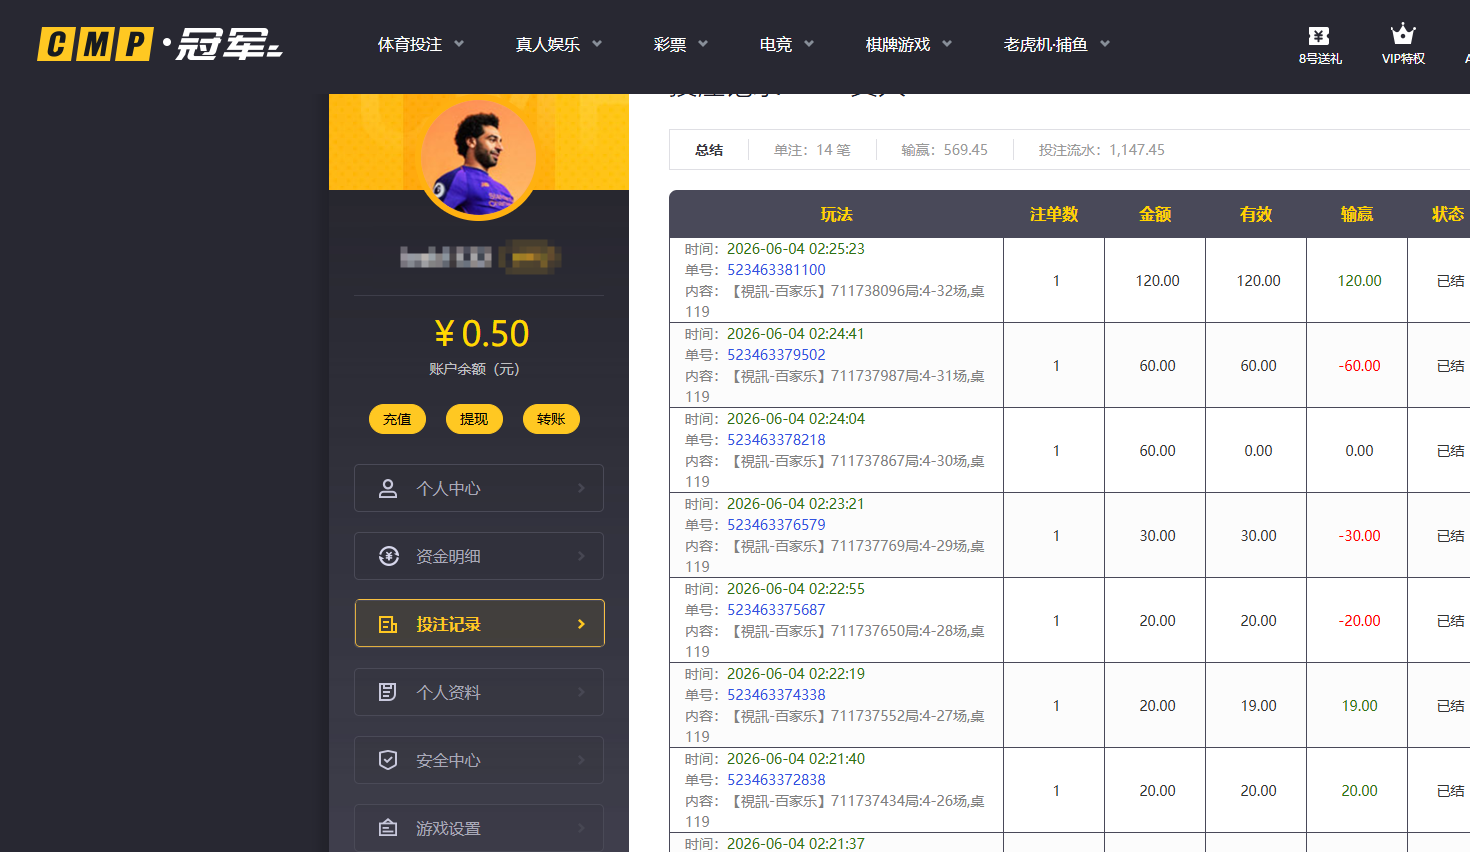Click the 个人中心 person icon

(388, 488)
